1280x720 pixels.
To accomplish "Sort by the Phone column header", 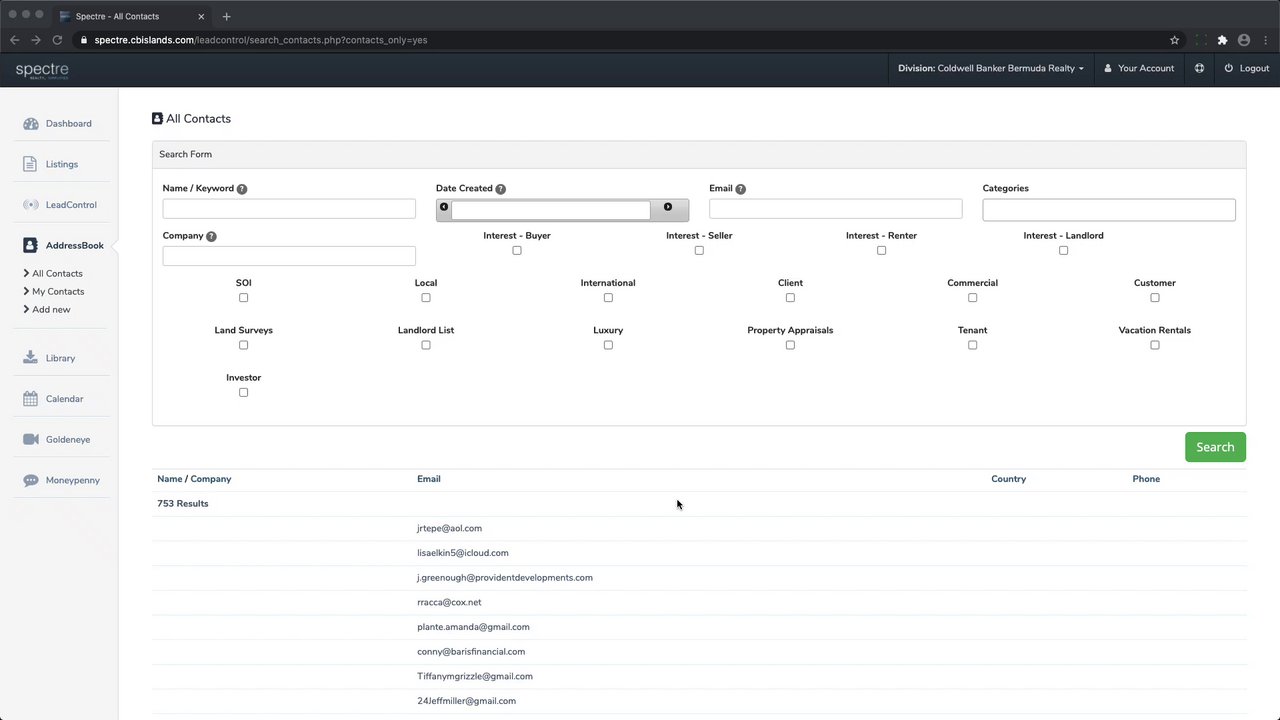I will click(1146, 479).
